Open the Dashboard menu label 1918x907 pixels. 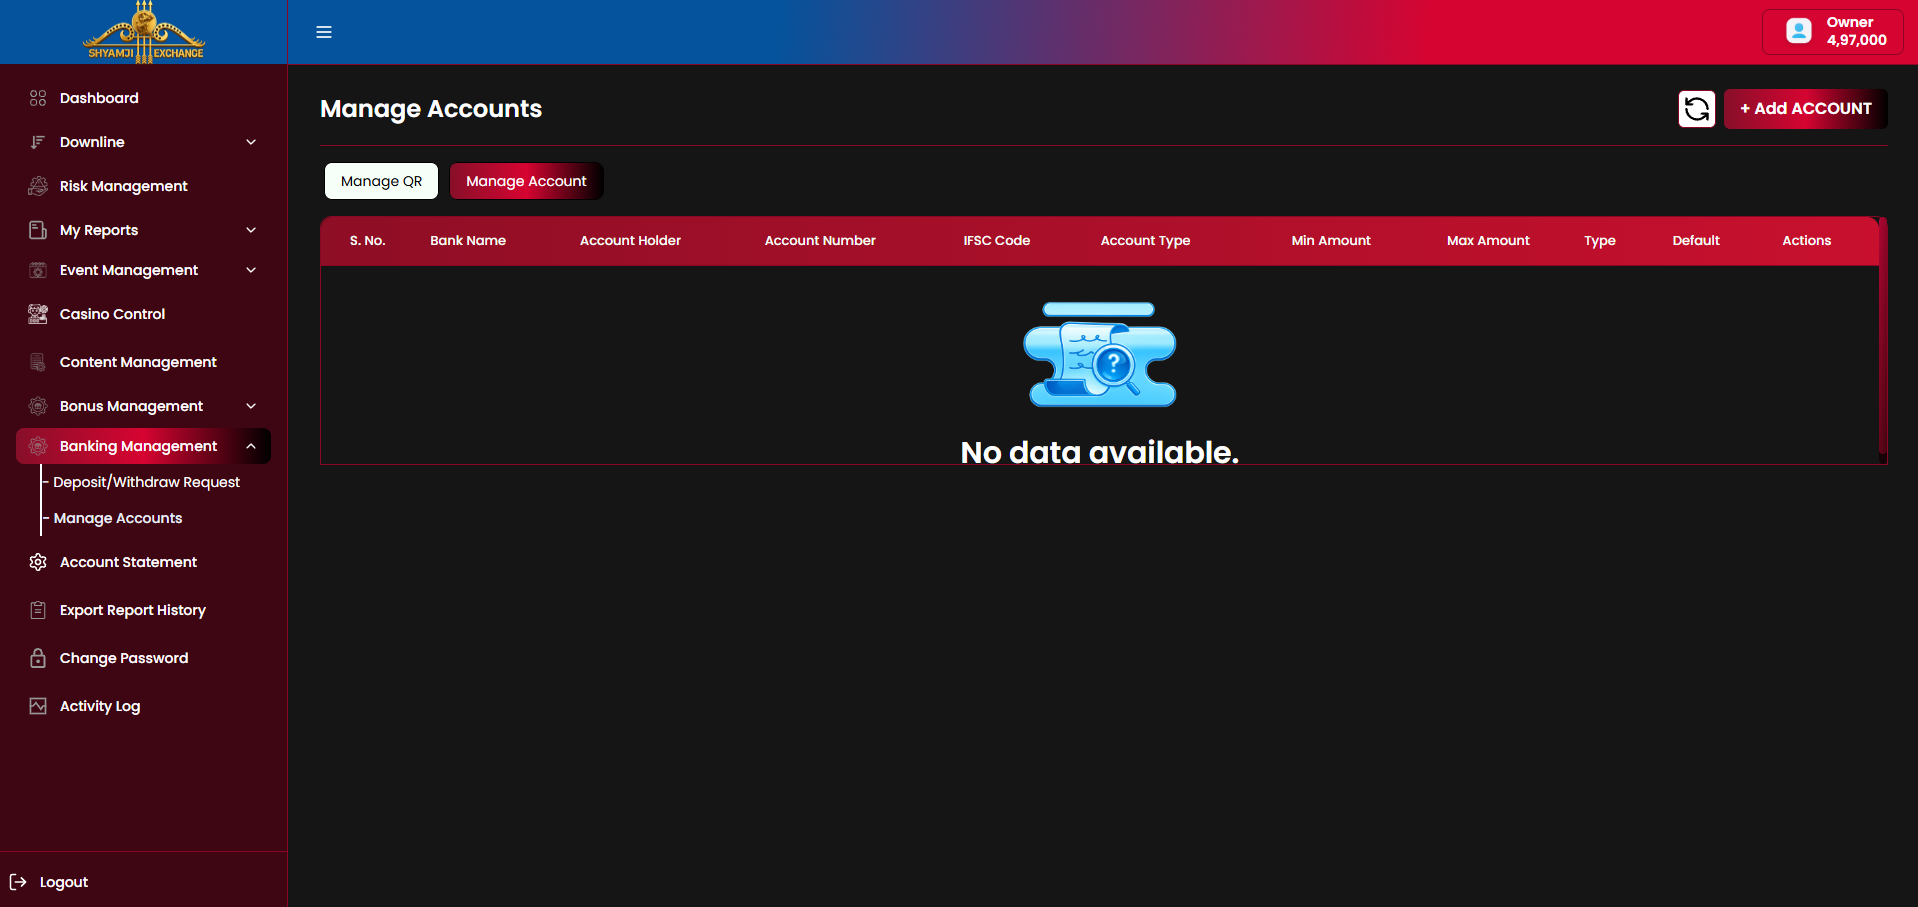99,98
